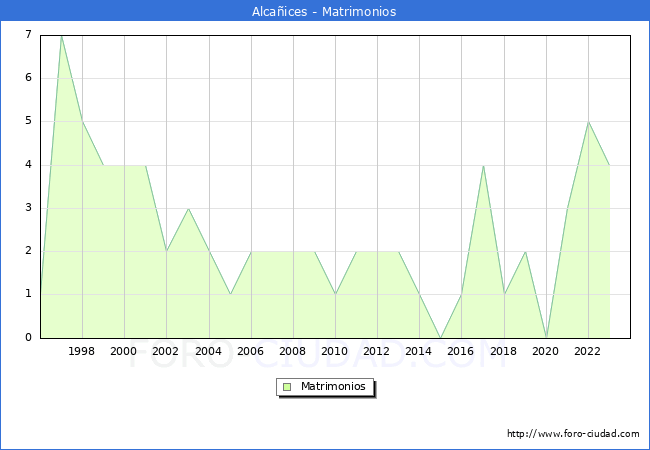Click the 2017 peak data point at 4
The width and height of the screenshot is (650, 450).
[483, 166]
